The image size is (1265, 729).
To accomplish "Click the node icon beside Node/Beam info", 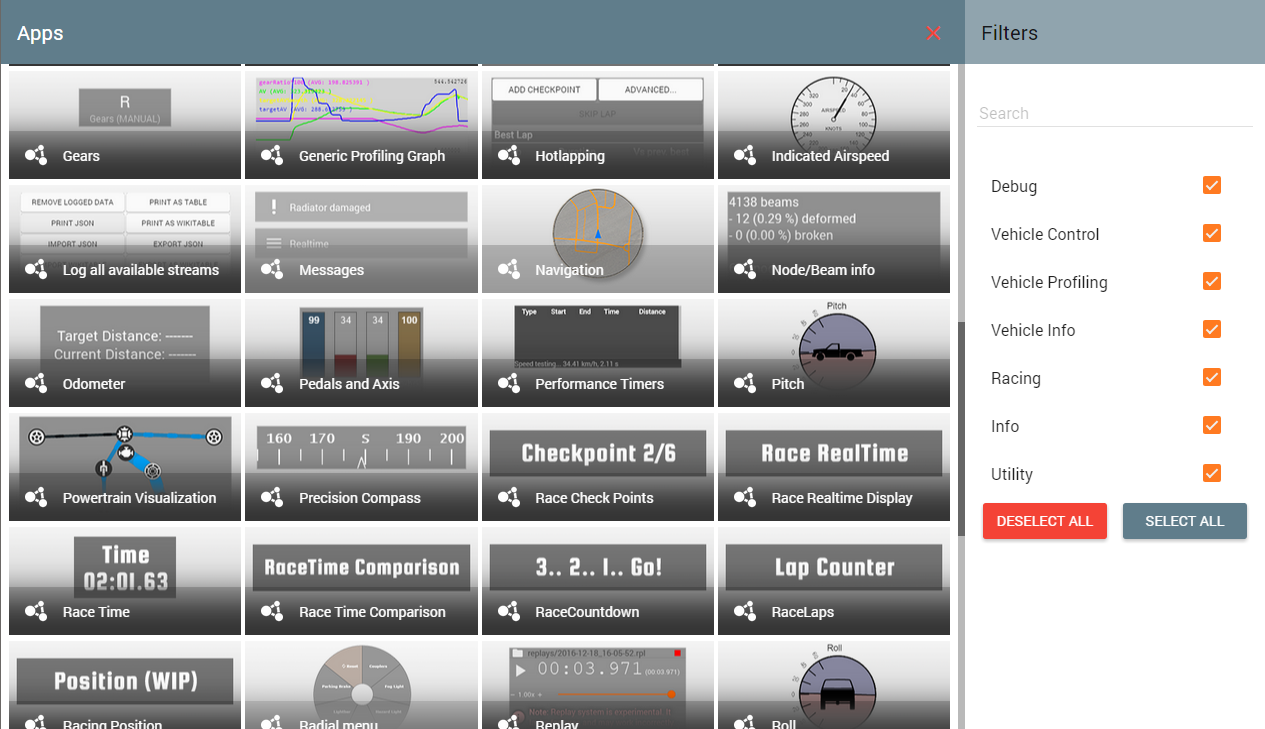I will (x=745, y=269).
